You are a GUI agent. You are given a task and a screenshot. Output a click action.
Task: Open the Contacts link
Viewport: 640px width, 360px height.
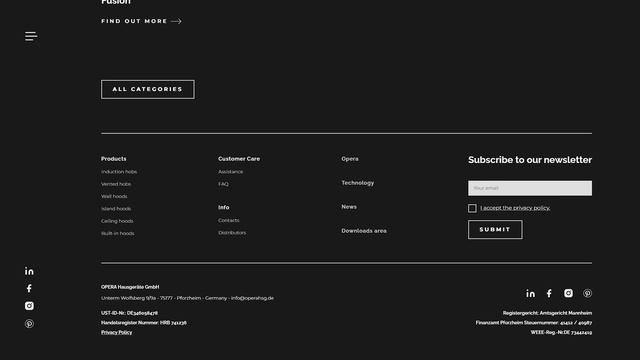pos(229,220)
